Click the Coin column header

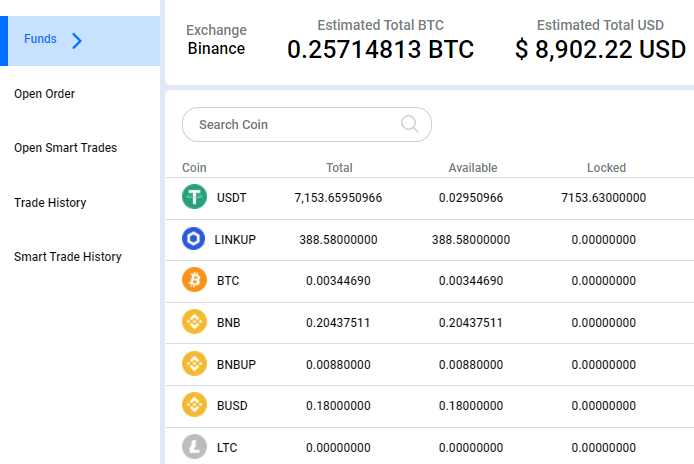tap(194, 168)
